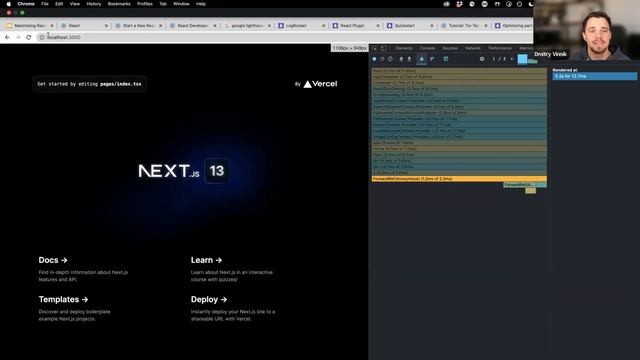Go back with the browser back arrow

(7, 37)
